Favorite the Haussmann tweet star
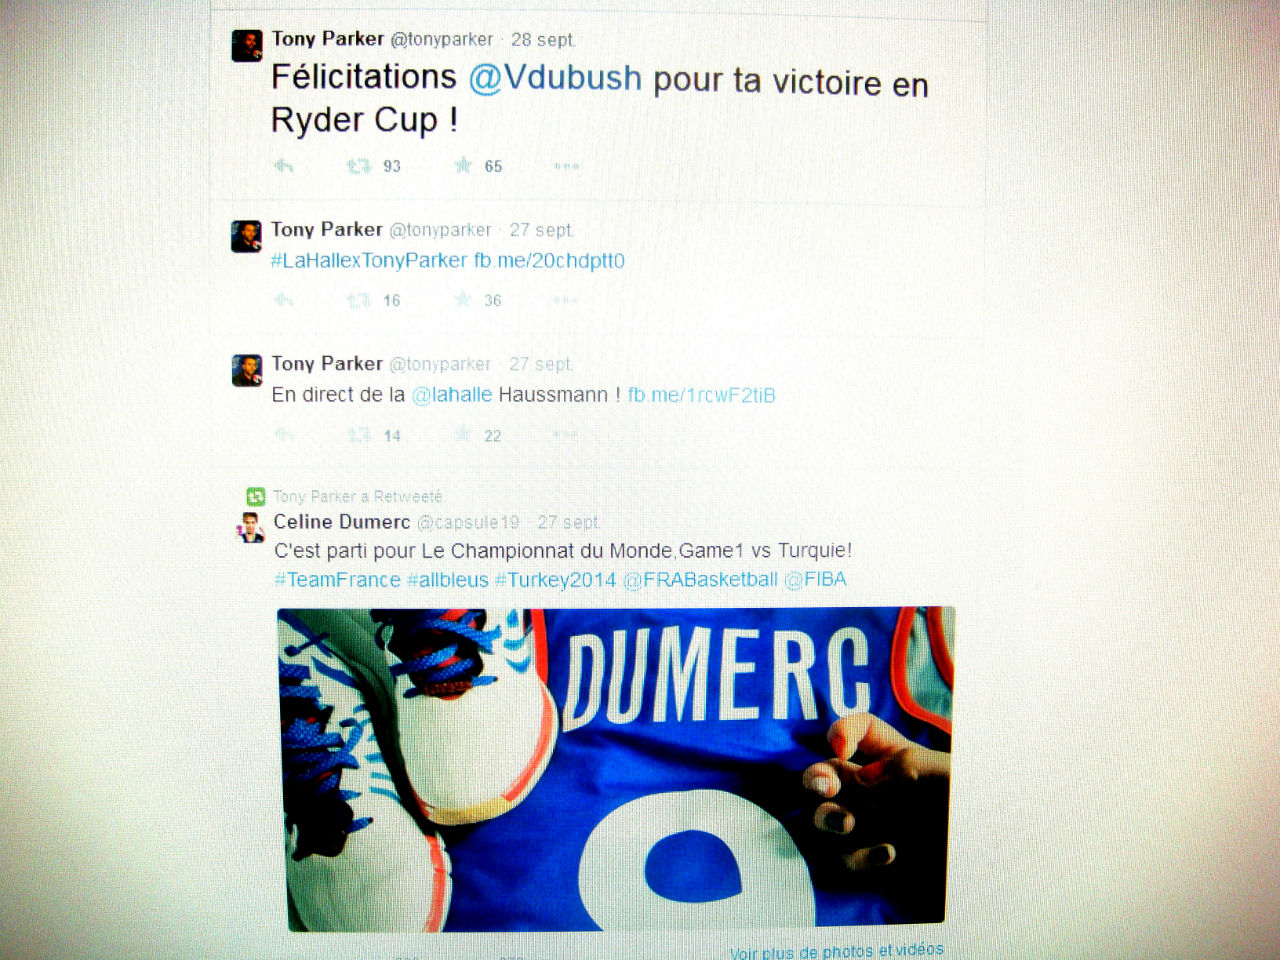This screenshot has height=960, width=1280. [462, 434]
